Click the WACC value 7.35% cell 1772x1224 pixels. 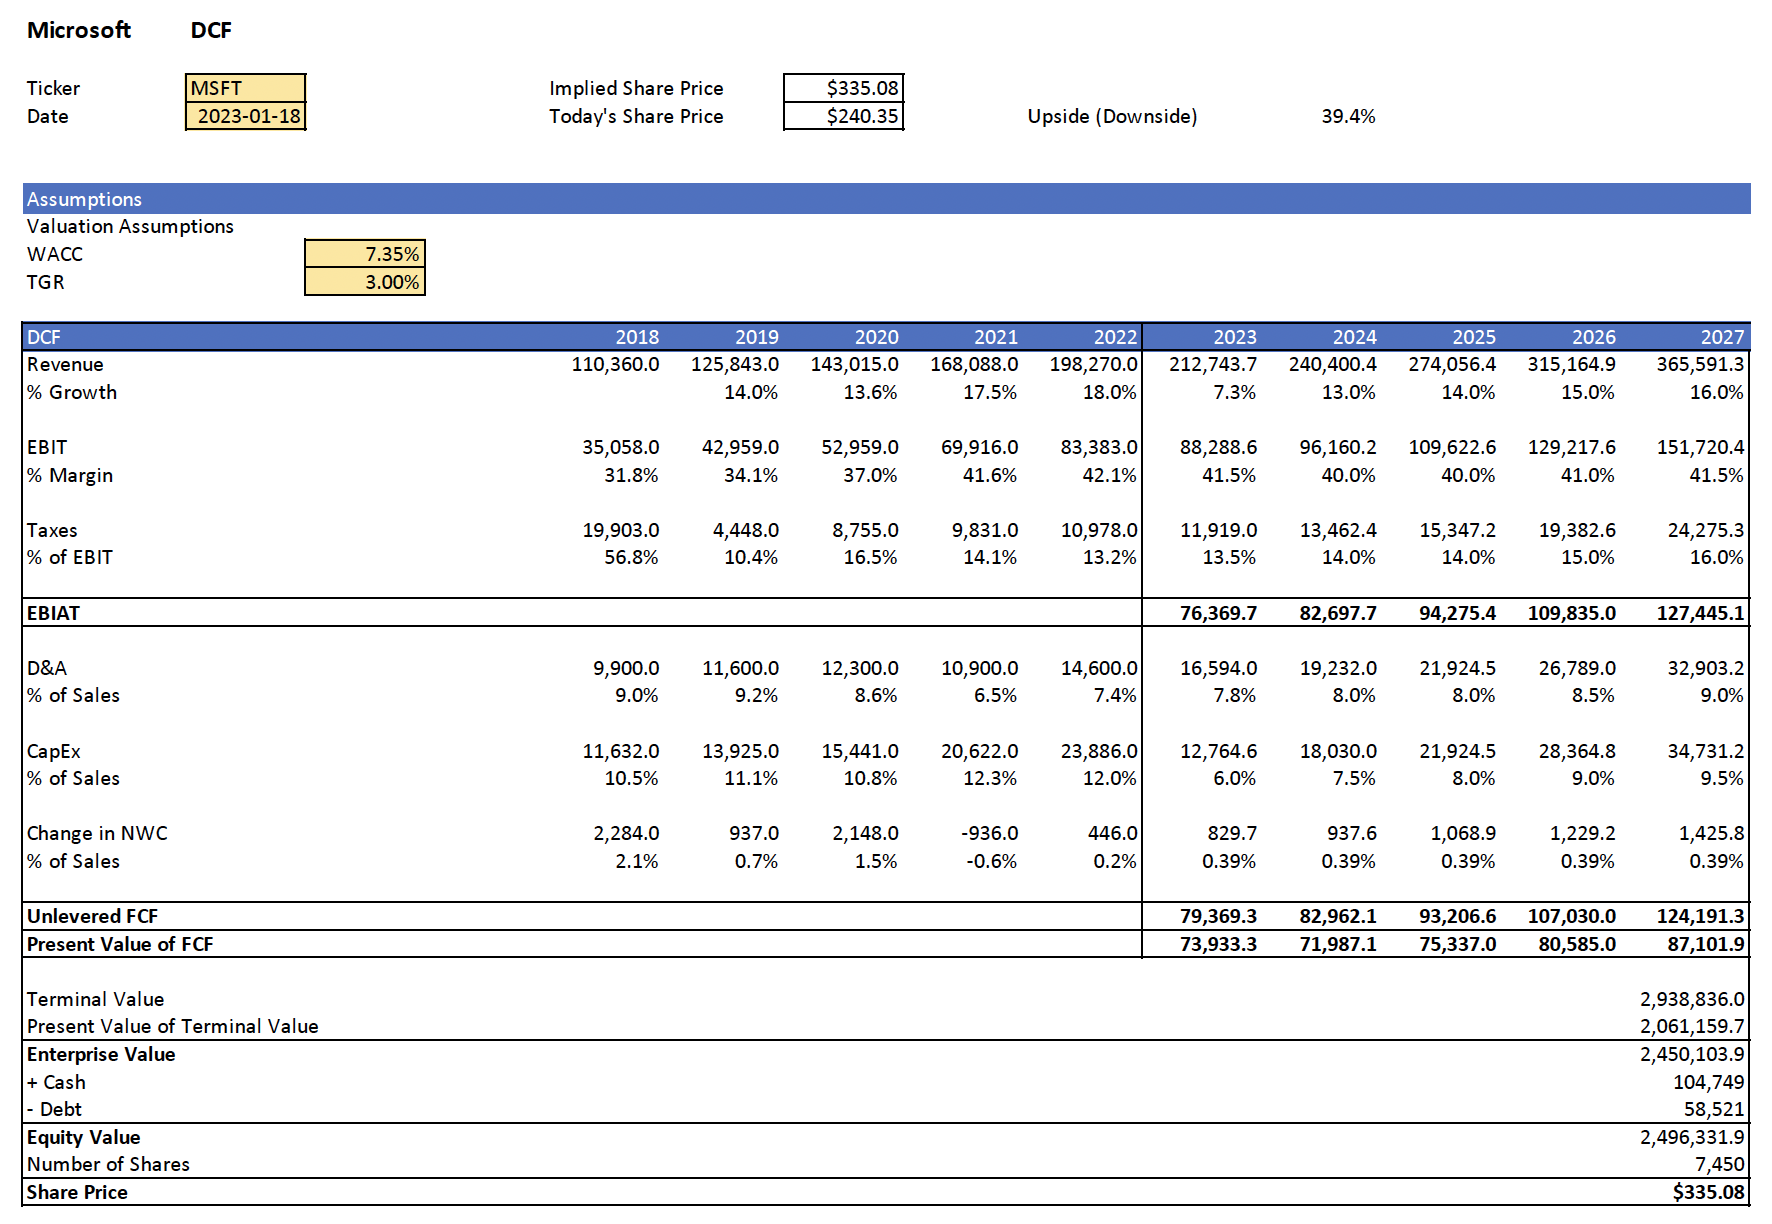(365, 254)
